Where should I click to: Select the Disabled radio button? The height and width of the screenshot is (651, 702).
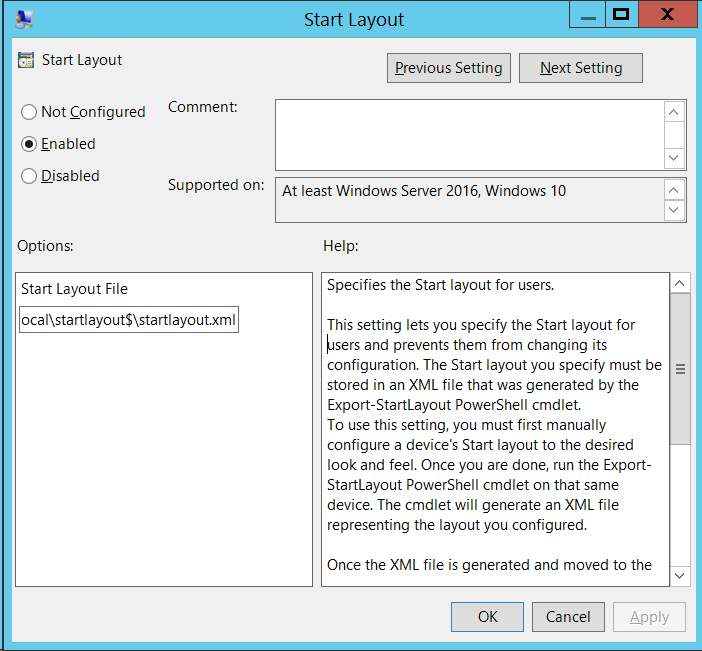(x=29, y=176)
